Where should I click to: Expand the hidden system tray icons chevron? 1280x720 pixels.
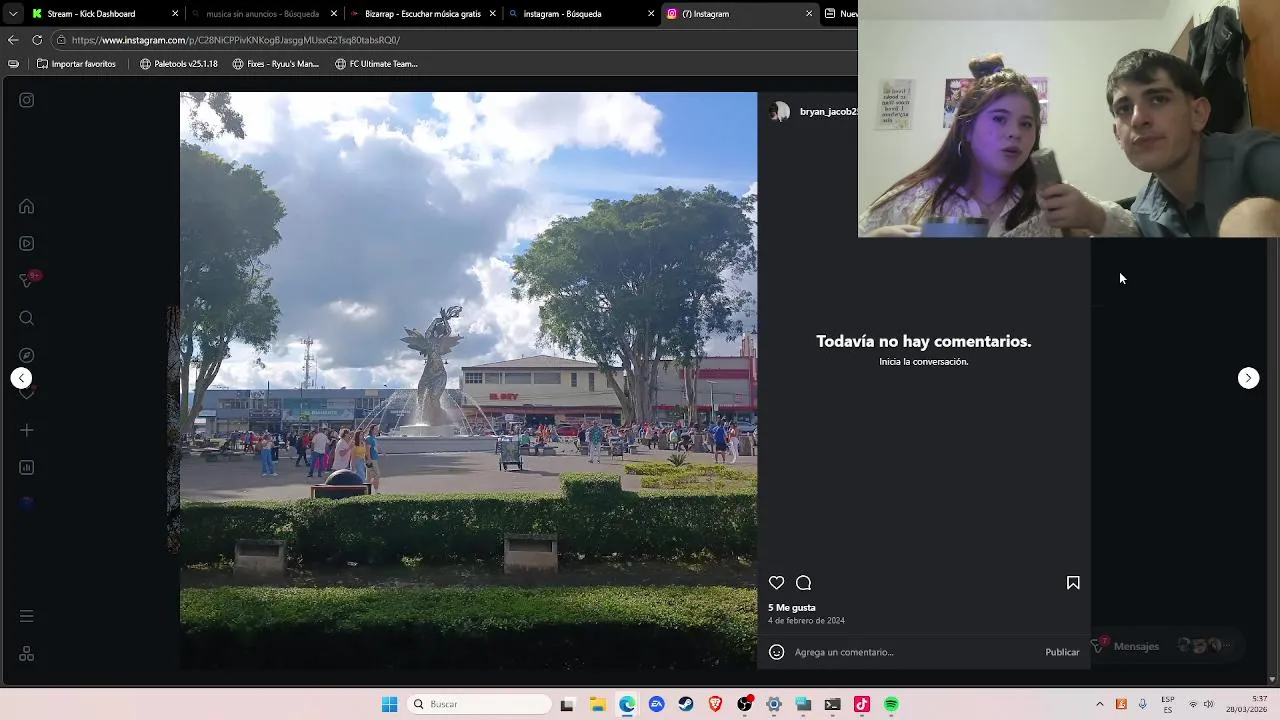[1099, 704]
